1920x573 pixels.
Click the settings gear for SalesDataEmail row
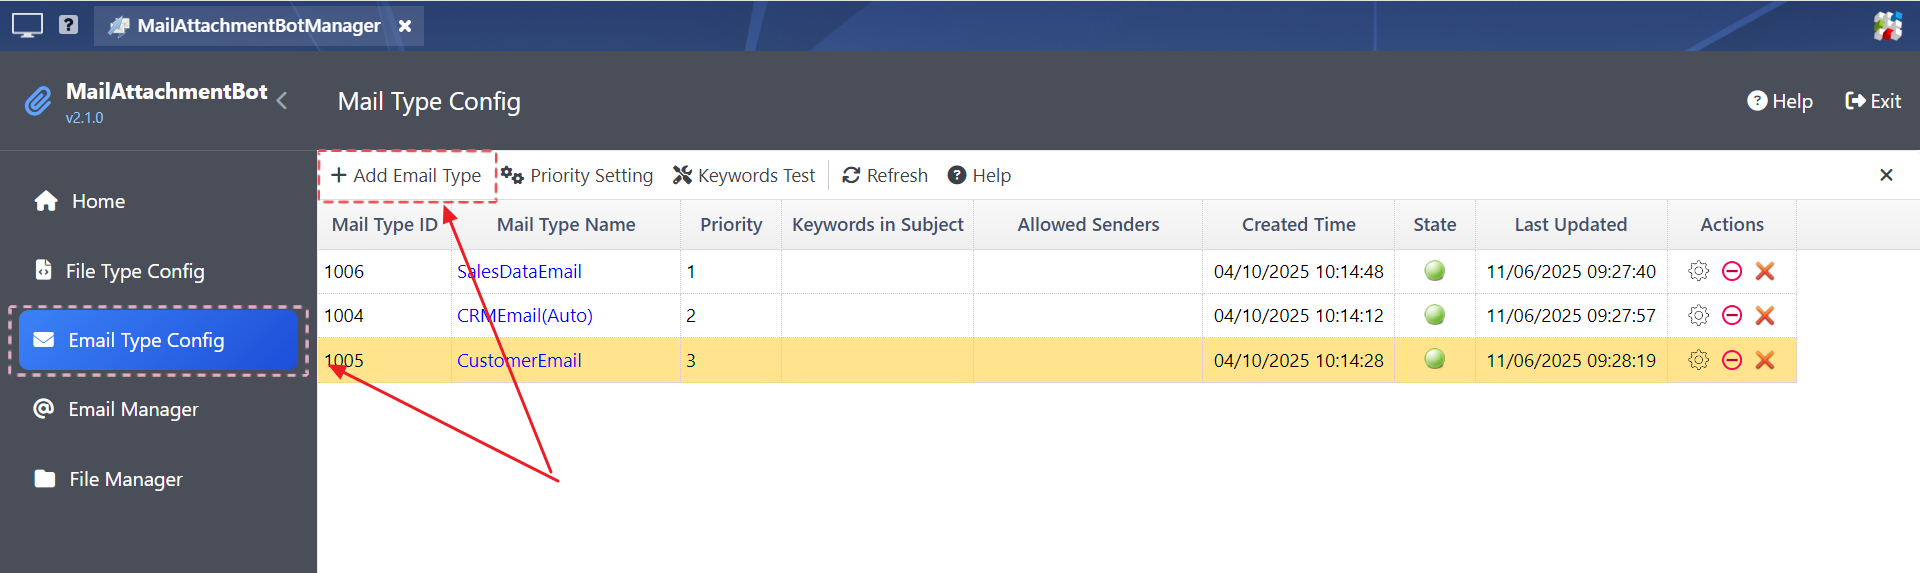click(1698, 271)
